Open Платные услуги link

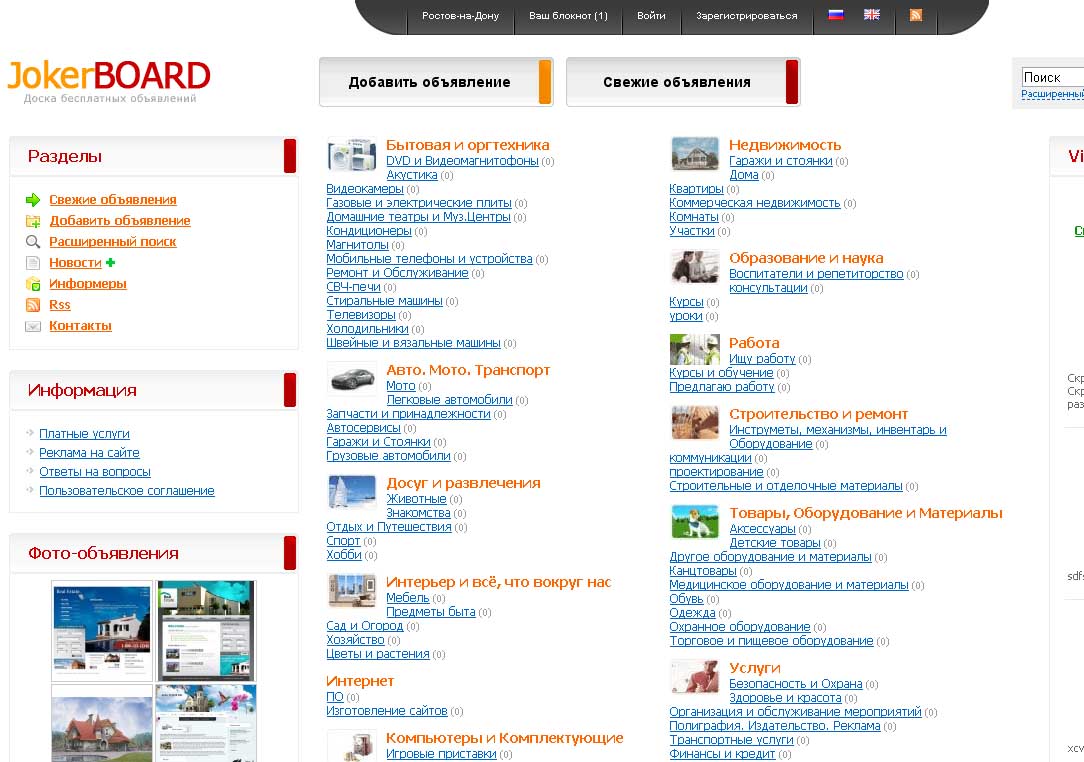point(84,434)
